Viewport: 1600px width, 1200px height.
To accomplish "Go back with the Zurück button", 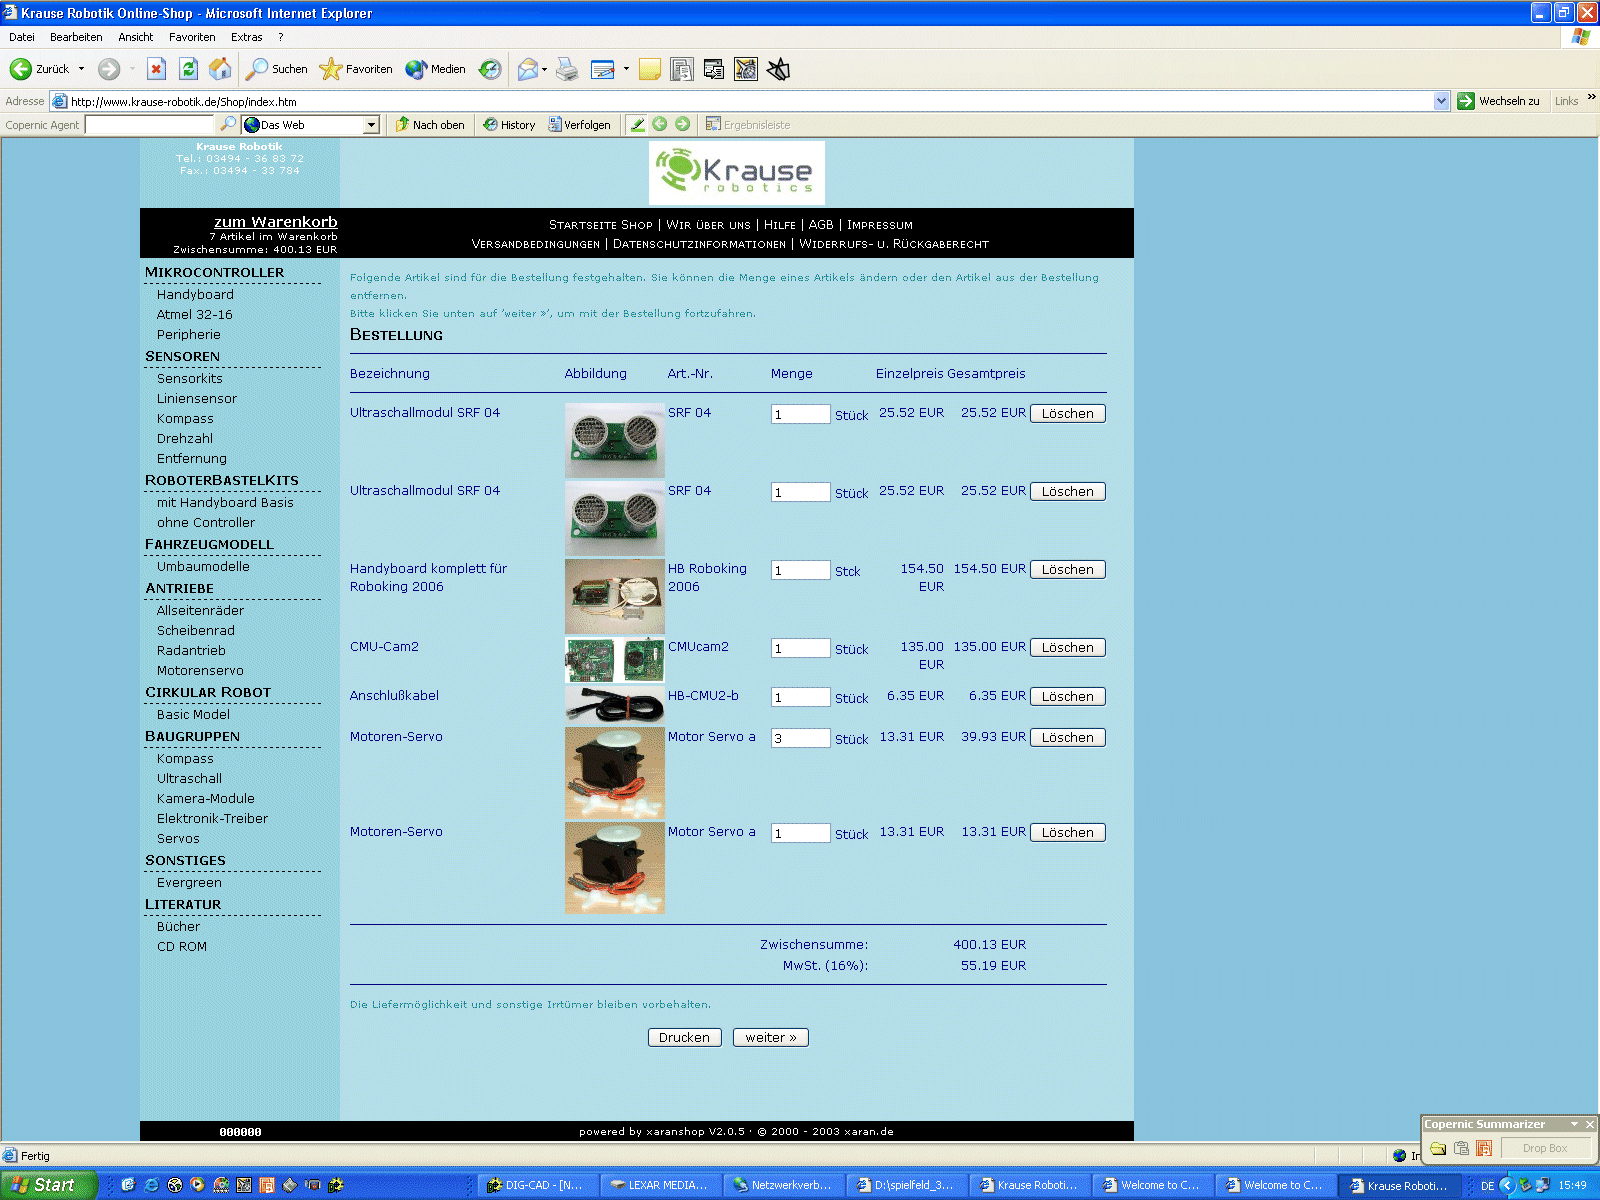I will click(x=40, y=69).
